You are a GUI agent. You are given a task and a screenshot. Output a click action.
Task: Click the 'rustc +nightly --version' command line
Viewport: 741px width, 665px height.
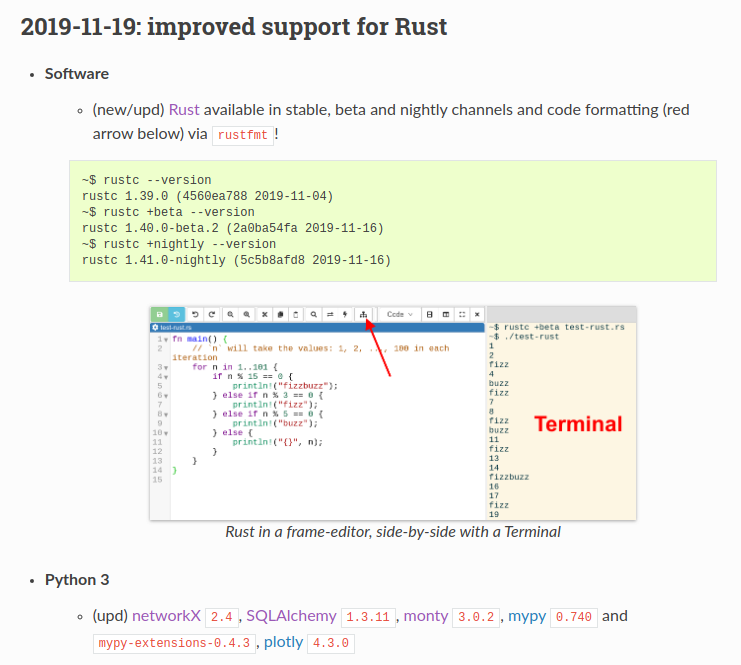[x=179, y=244]
